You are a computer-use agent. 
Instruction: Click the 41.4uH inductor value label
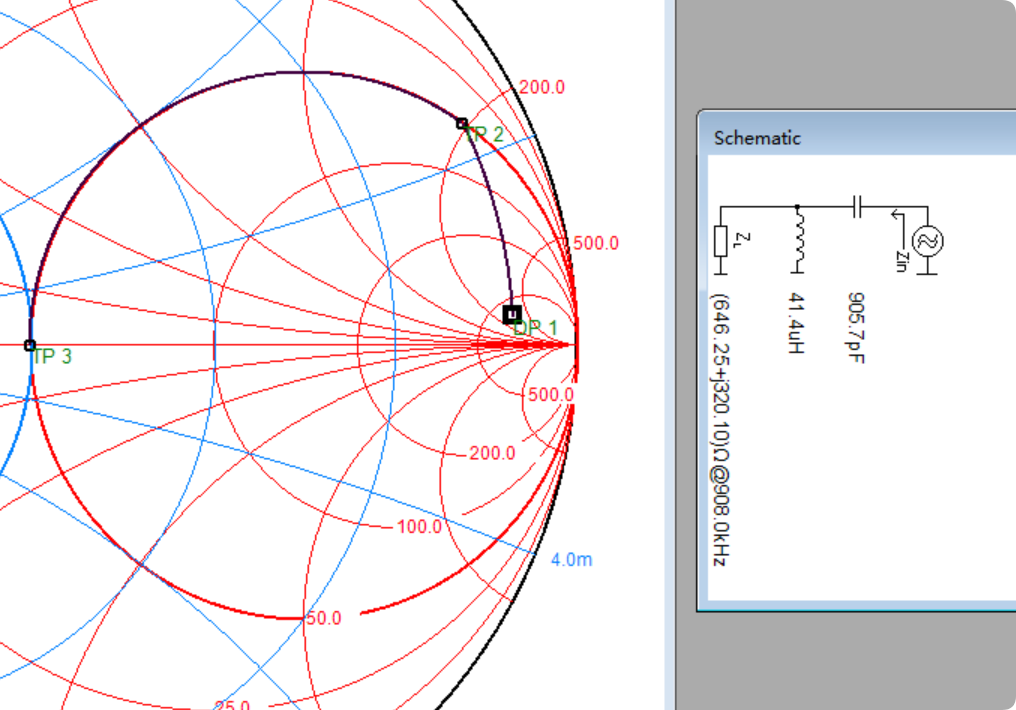[x=797, y=324]
